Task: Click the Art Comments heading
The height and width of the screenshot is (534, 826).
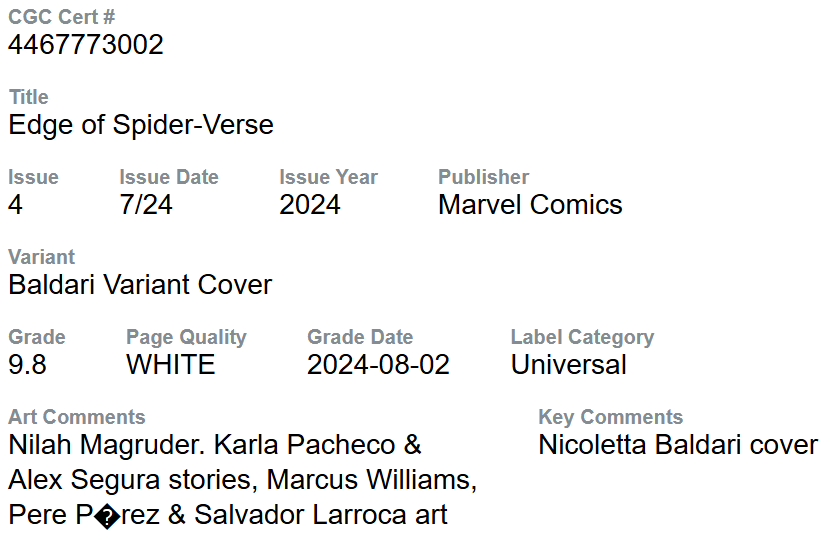Action: pos(77,417)
